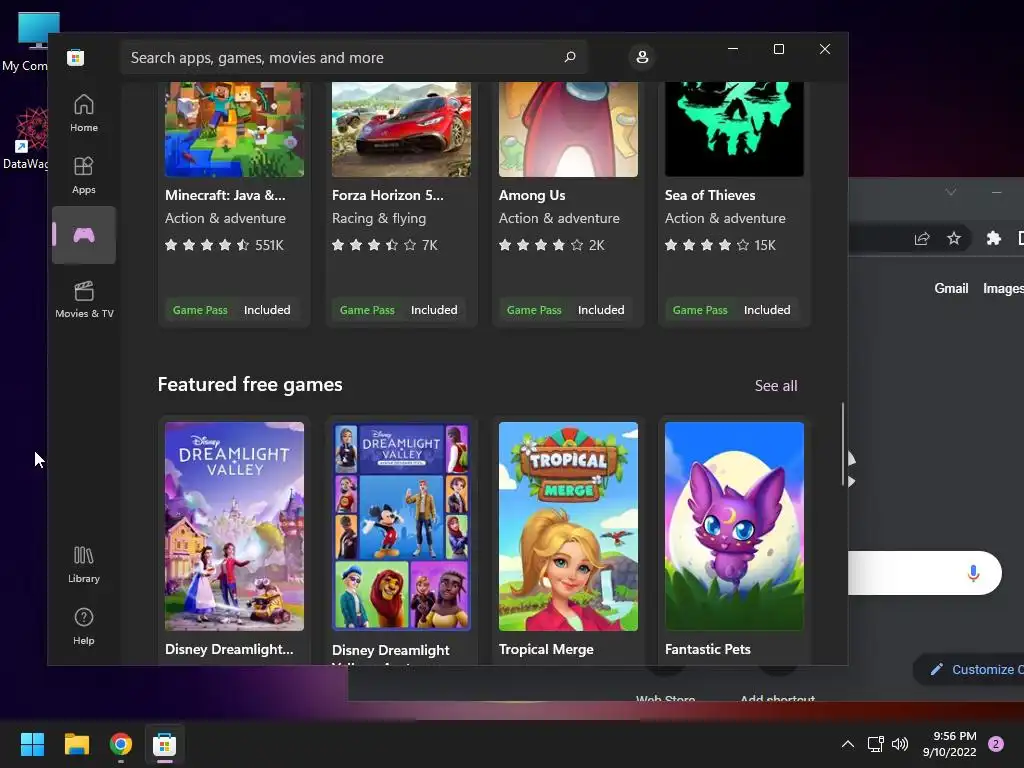Image resolution: width=1024 pixels, height=768 pixels.
Task: Click the Featured free games heading
Action: coord(249,385)
